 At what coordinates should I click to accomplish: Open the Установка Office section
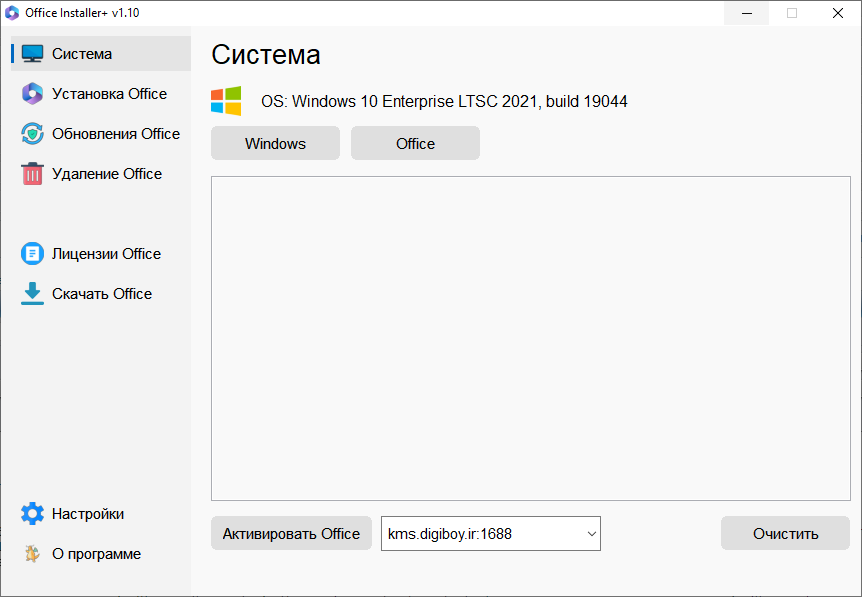click(x=109, y=94)
